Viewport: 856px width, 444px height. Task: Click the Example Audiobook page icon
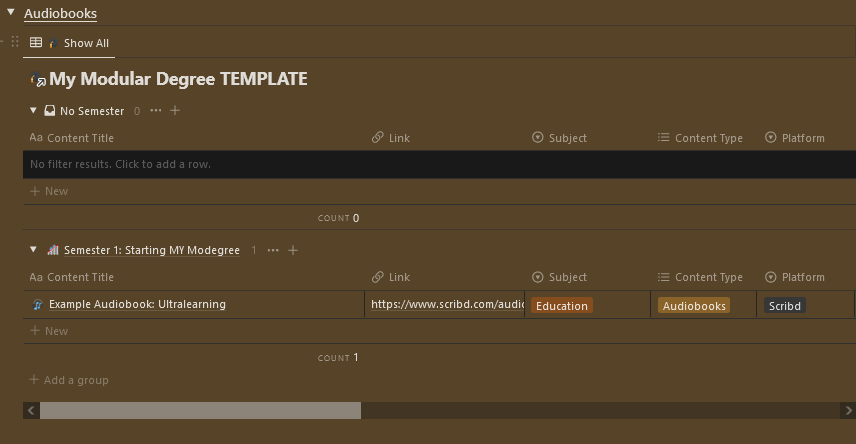[x=37, y=305]
